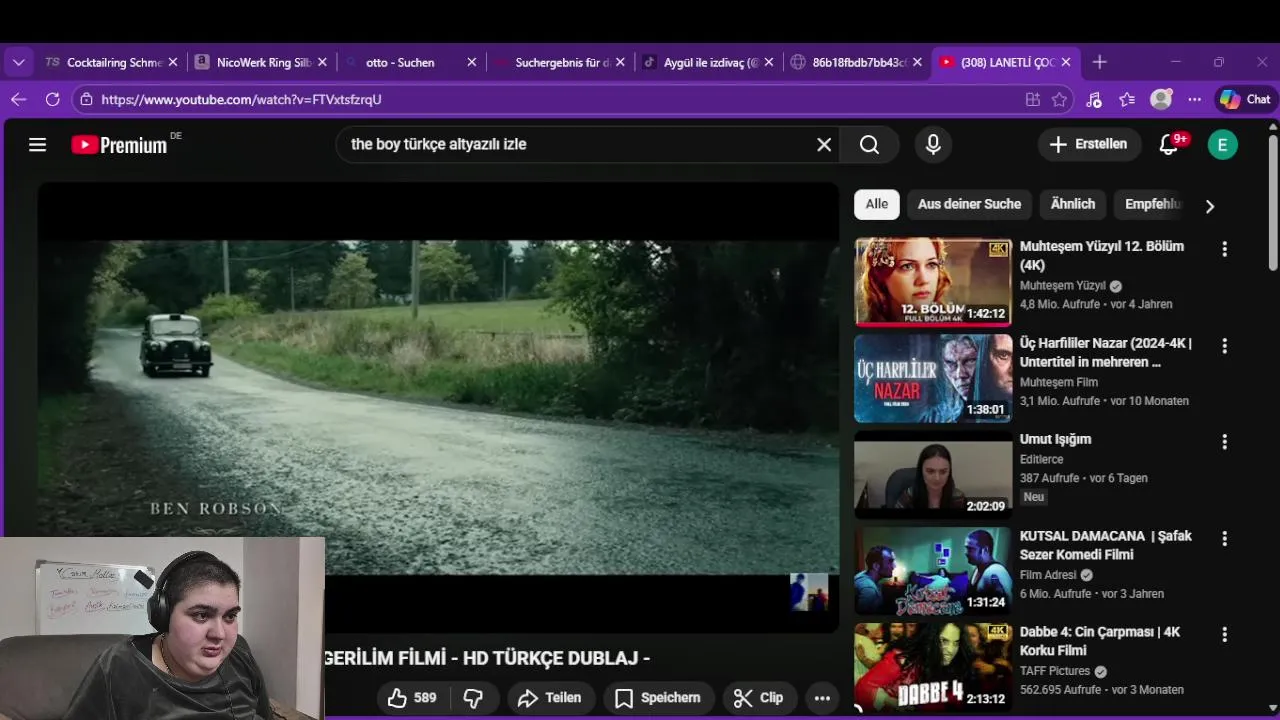Viewport: 1280px width, 720px height.
Task: Switch to otto - Suchen tab
Action: click(x=400, y=62)
